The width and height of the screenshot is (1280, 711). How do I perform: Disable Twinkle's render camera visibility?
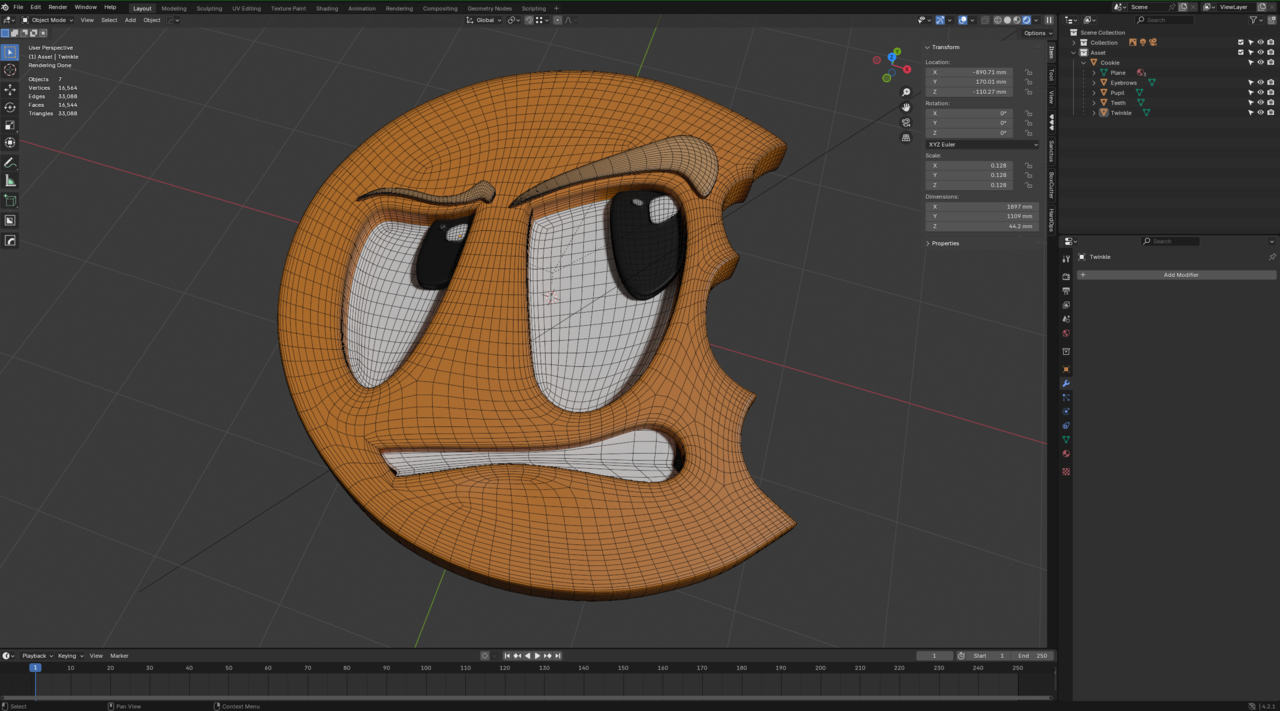pyautogui.click(x=1271, y=113)
